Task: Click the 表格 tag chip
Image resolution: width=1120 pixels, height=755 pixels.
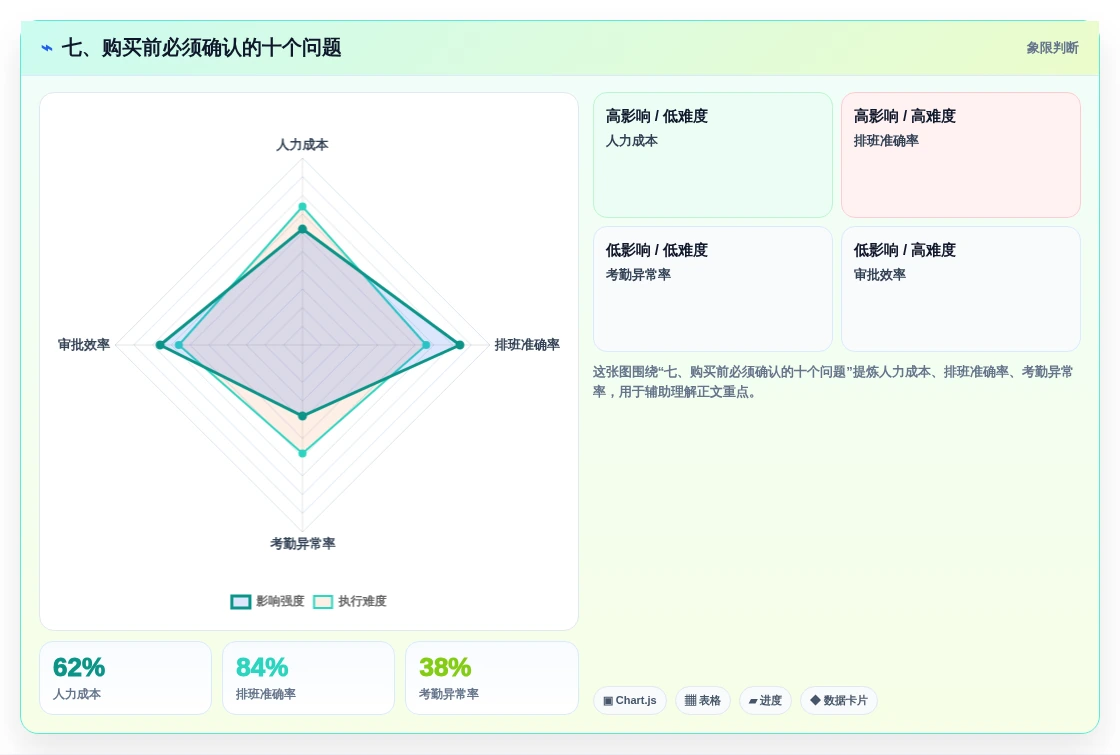Action: click(703, 701)
